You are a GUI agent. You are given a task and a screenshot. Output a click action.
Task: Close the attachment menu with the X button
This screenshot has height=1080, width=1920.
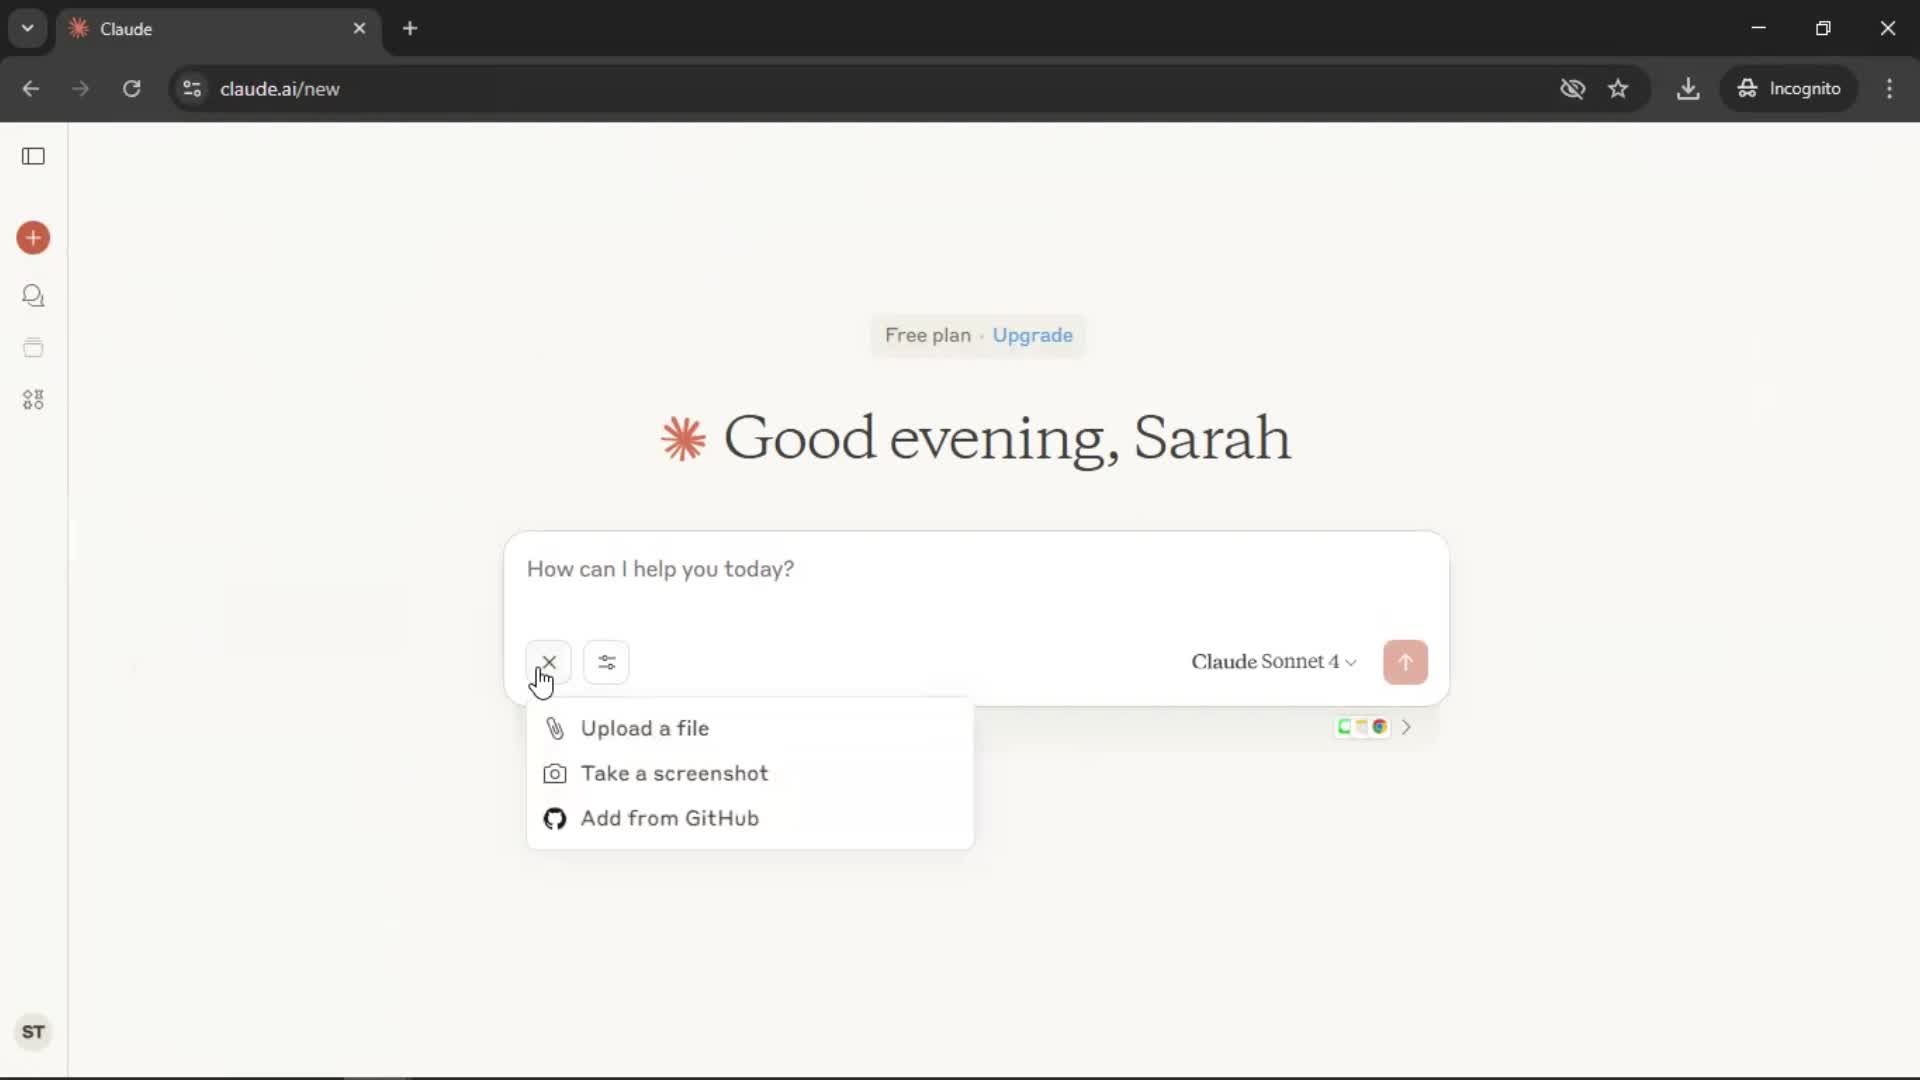[x=548, y=662]
